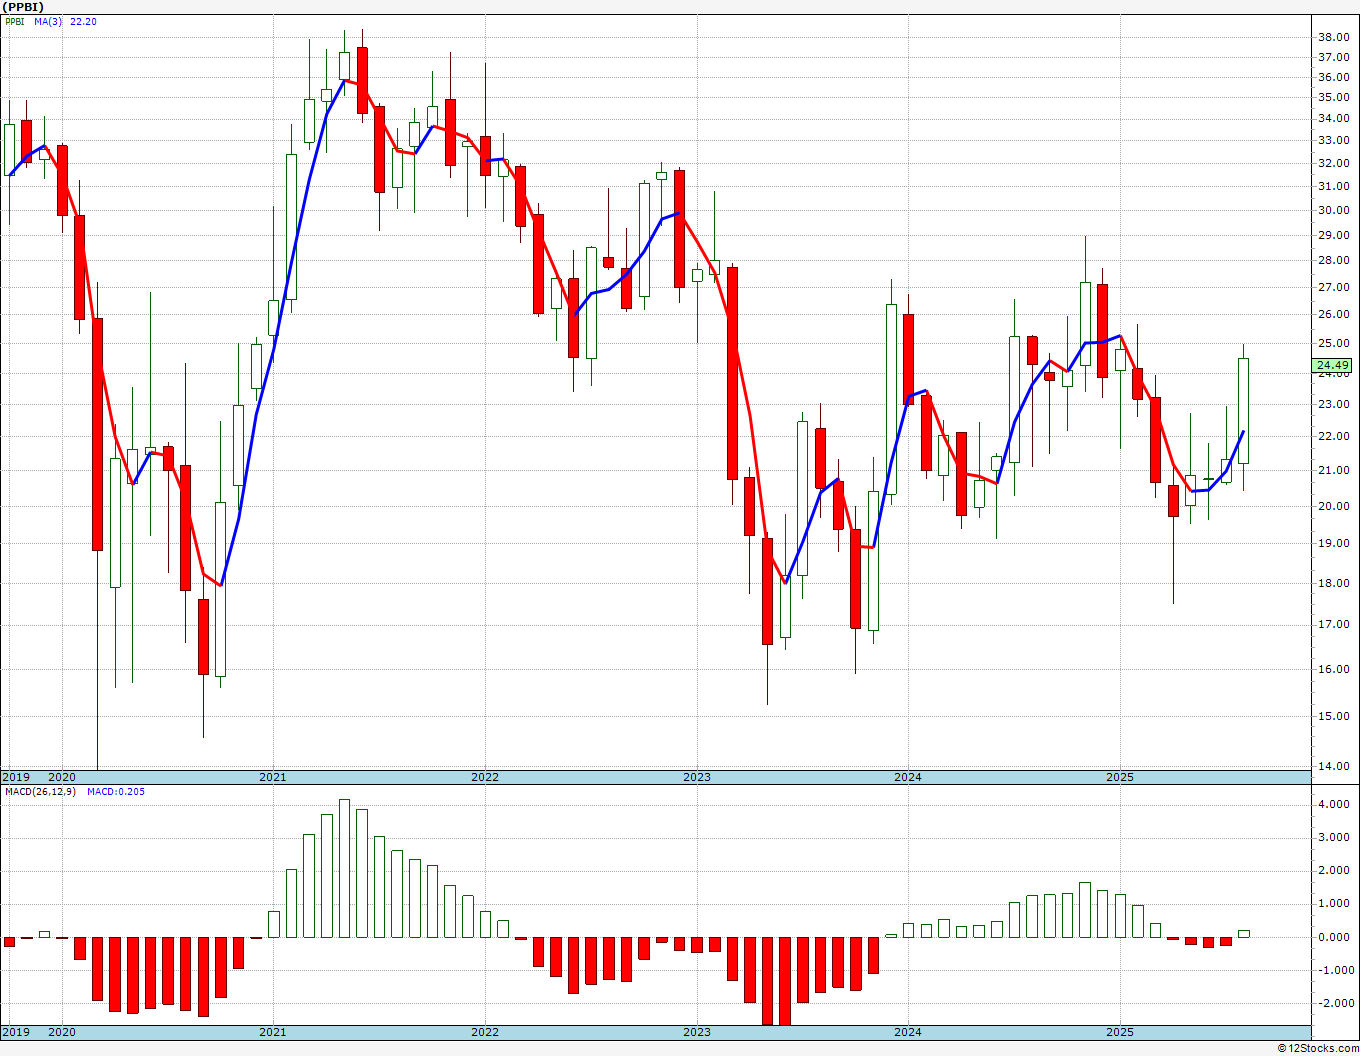Screen dimensions: 1360x1056
Task: Select the 31.00 price axis label
Action: coord(1333,187)
